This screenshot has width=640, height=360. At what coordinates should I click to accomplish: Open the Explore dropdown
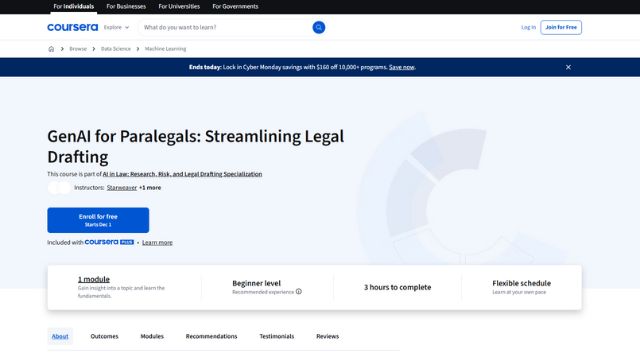(116, 27)
